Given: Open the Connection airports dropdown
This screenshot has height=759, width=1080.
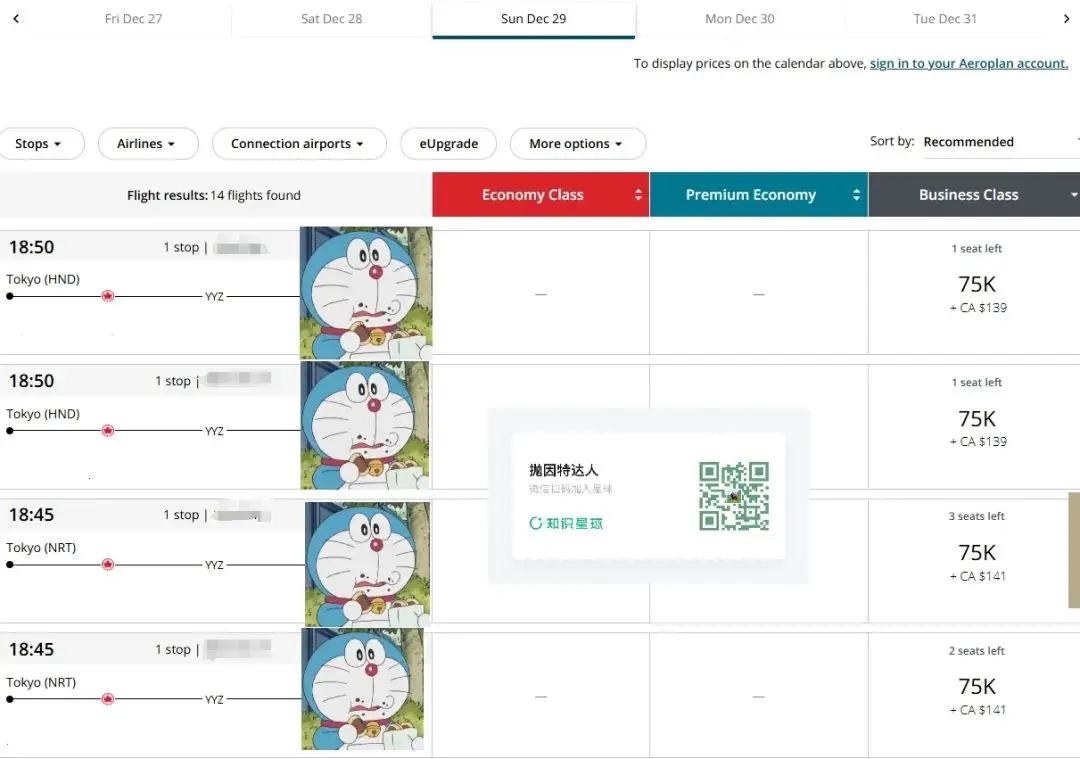Looking at the screenshot, I should pos(298,143).
